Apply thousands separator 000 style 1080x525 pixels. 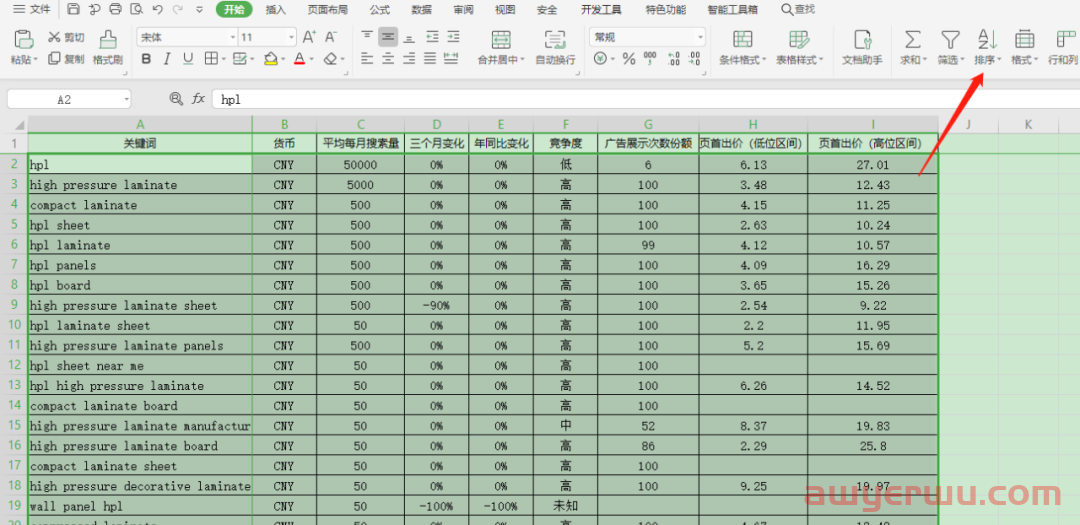[x=650, y=59]
